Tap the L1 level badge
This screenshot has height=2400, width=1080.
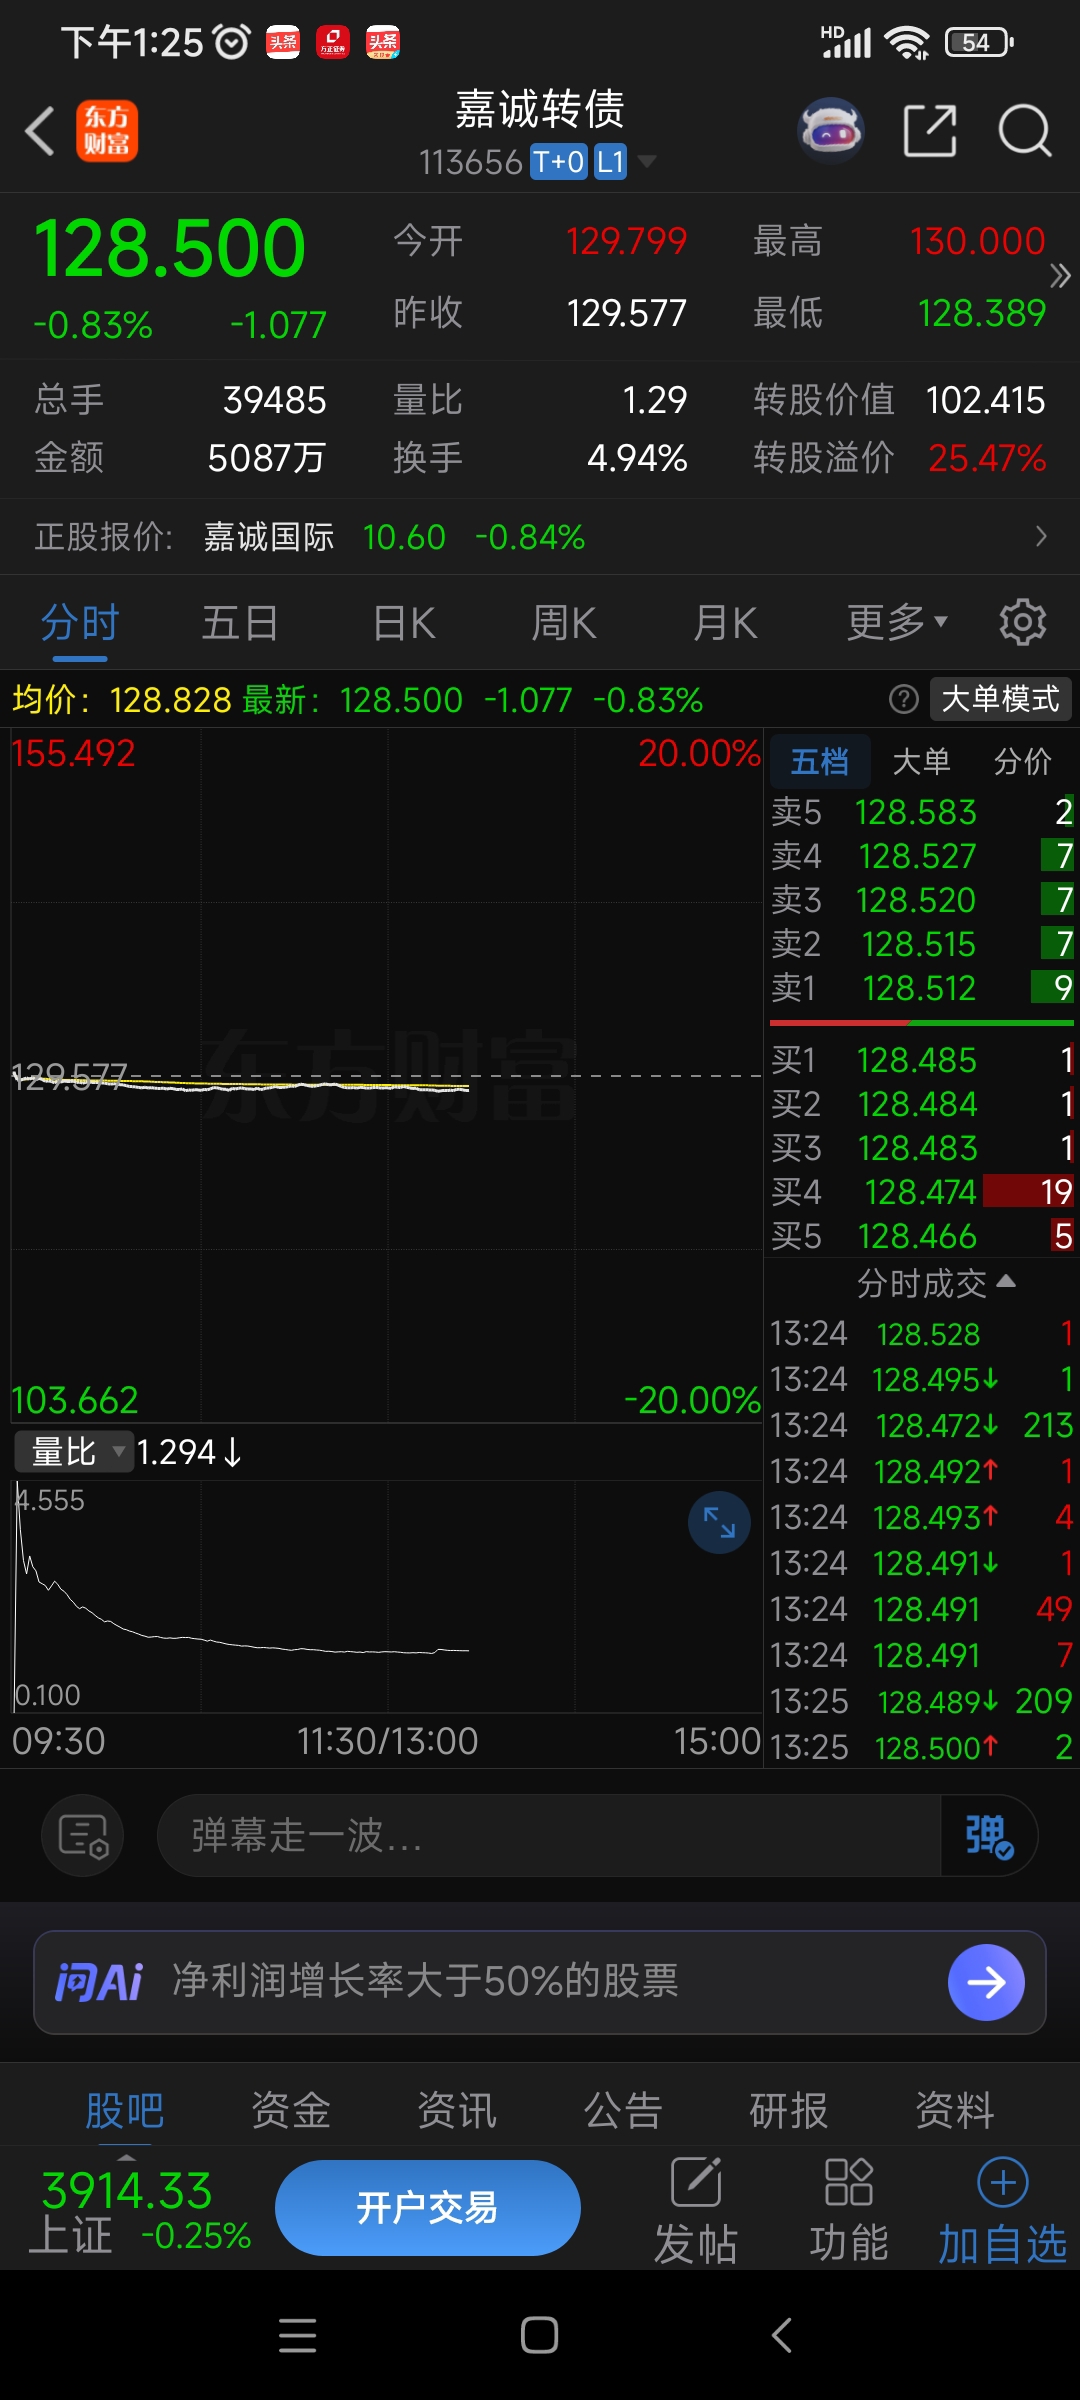point(610,162)
